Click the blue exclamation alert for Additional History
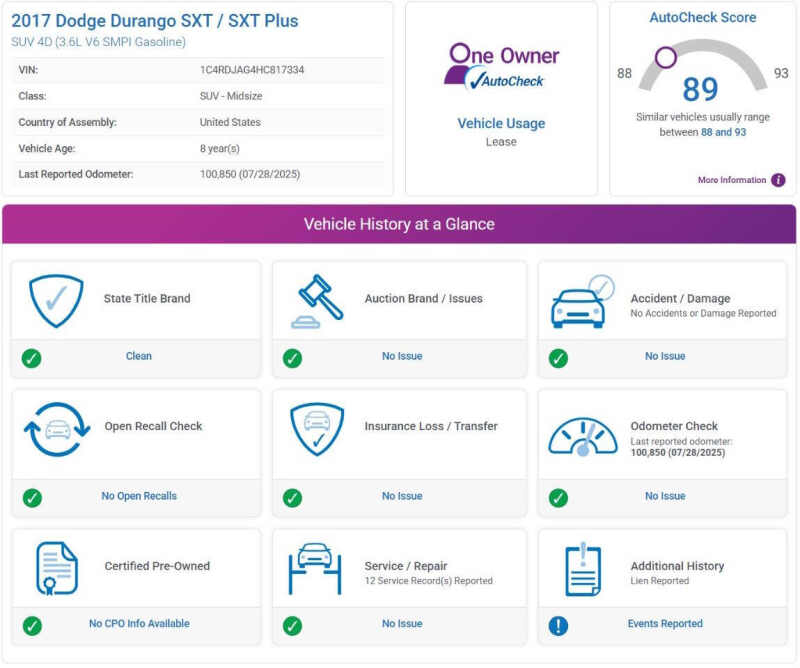 point(558,625)
